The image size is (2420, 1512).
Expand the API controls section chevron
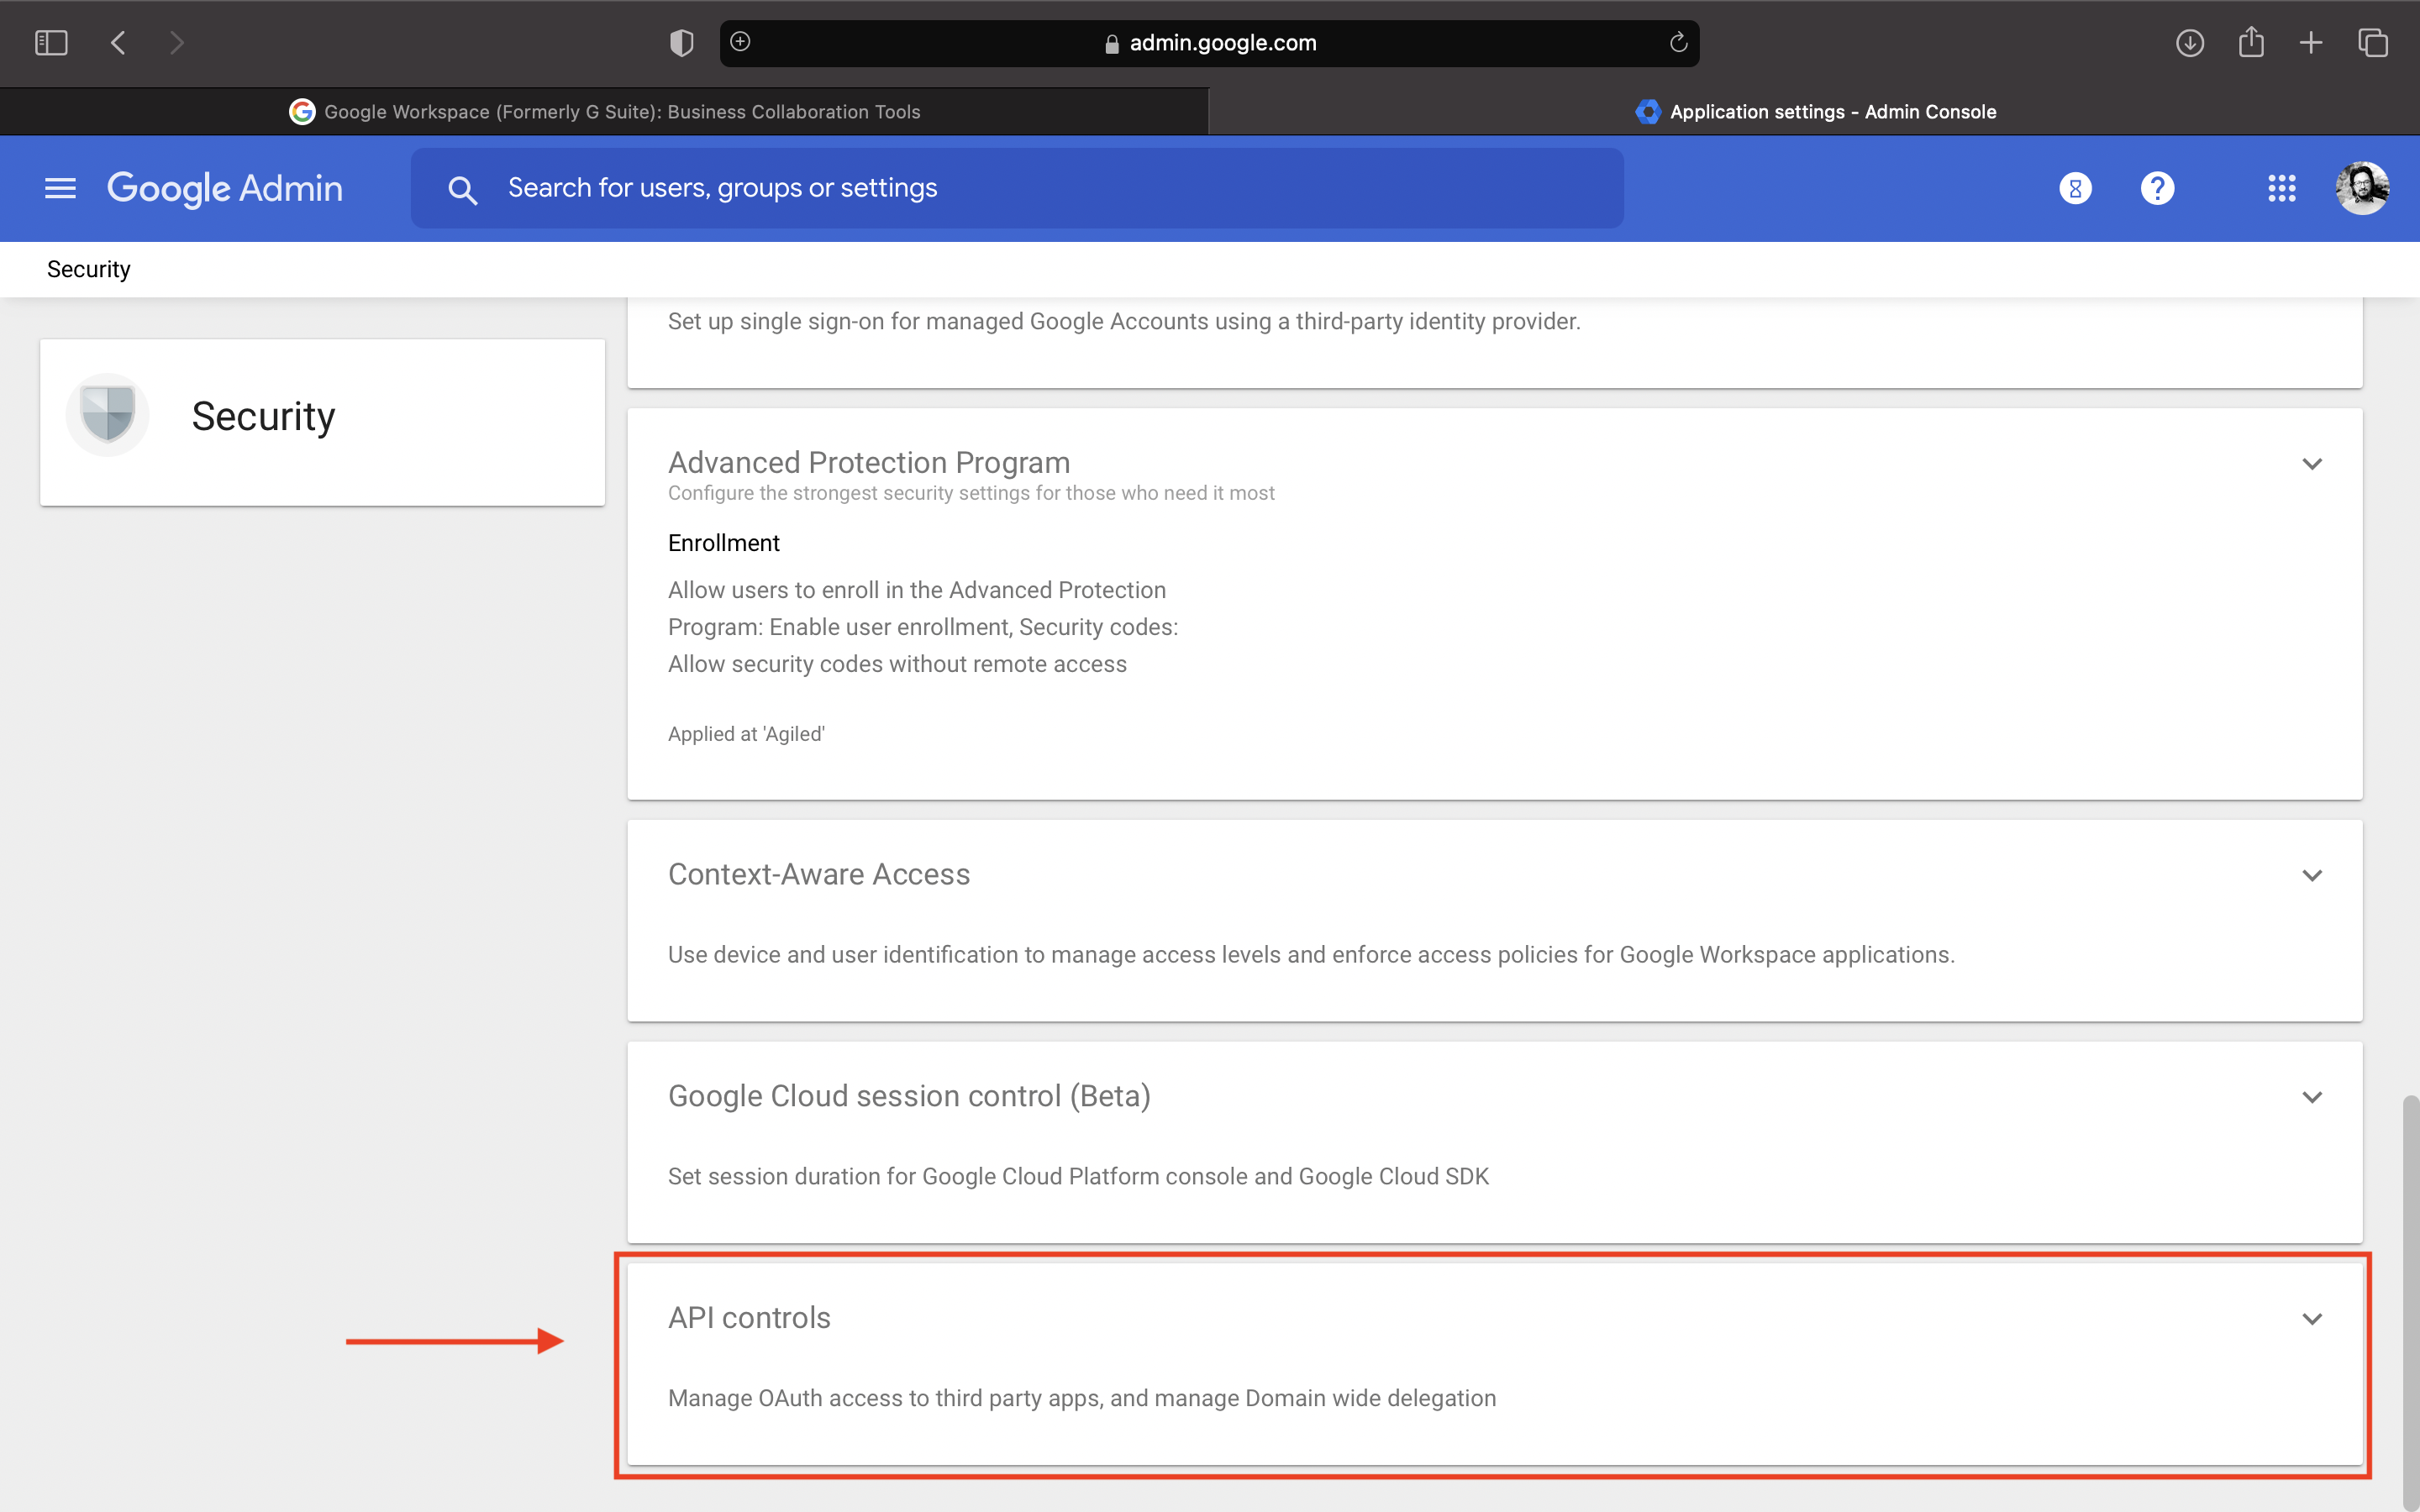point(2312,1319)
